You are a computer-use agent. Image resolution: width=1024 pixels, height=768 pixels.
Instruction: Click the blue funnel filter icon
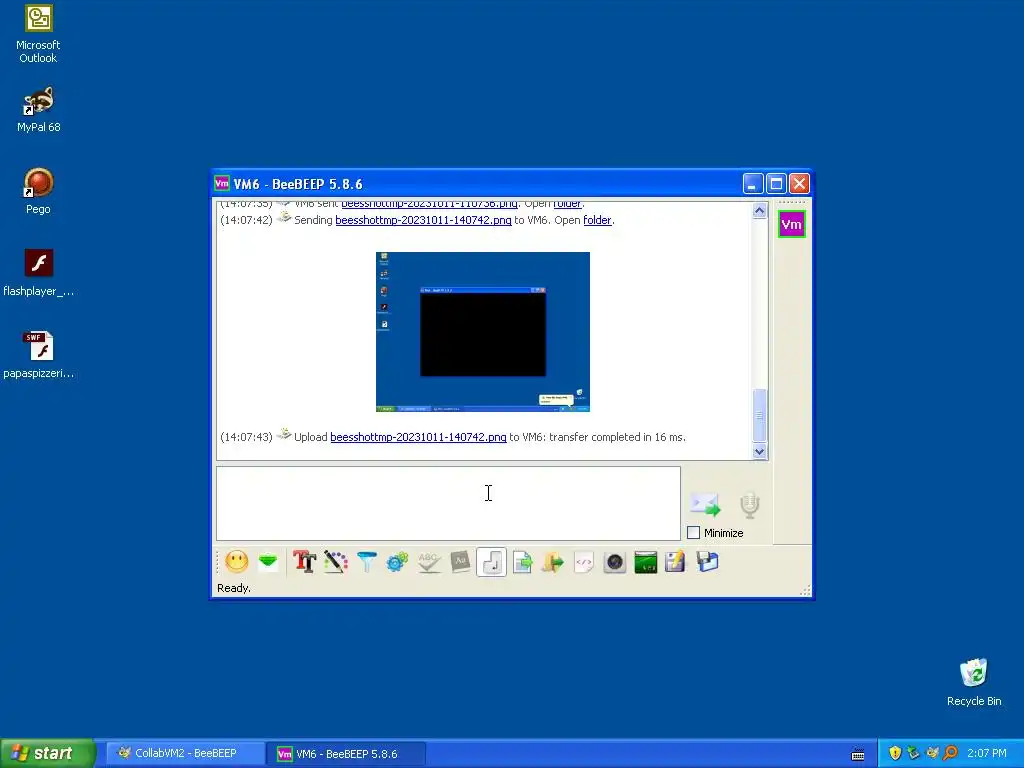(367, 562)
